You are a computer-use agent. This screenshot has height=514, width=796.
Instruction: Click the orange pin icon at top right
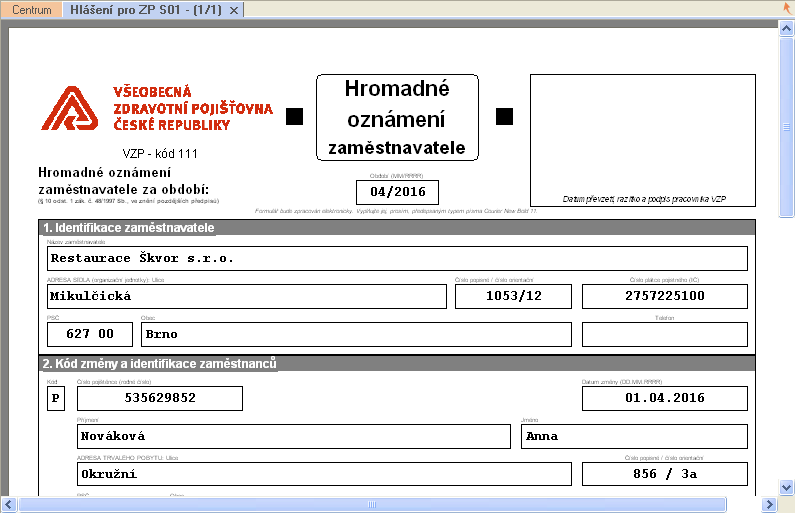(787, 8)
